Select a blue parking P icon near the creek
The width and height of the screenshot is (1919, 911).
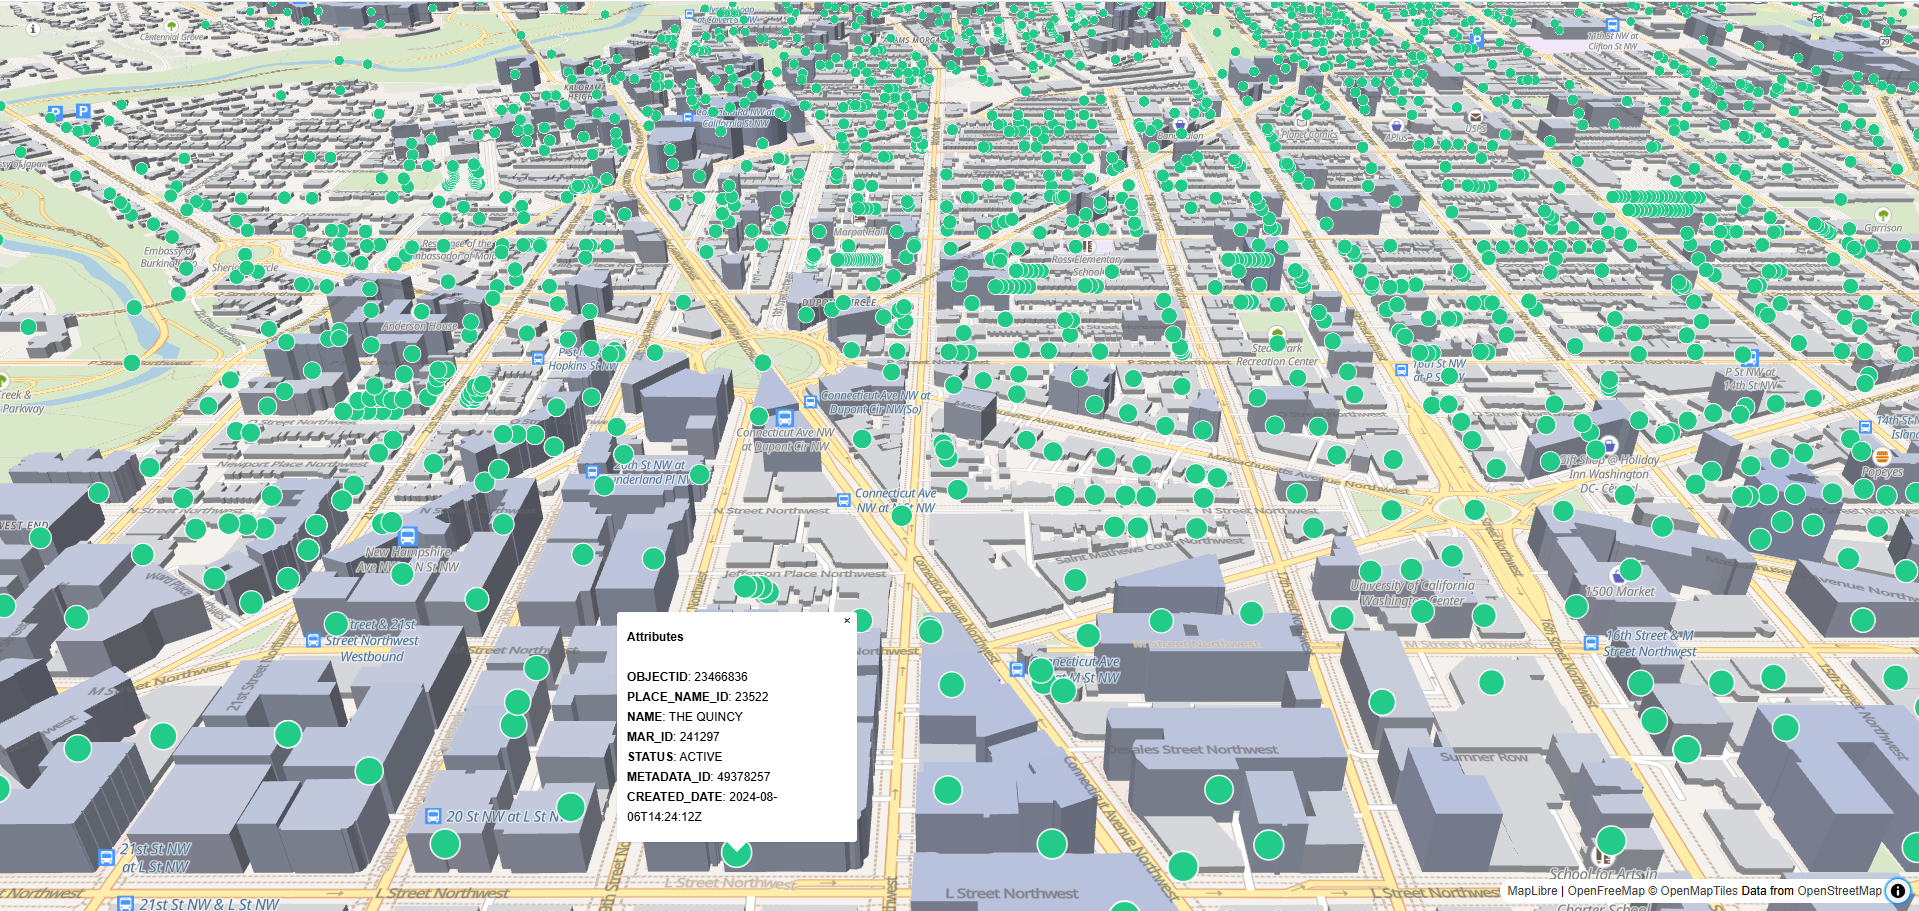click(x=83, y=111)
